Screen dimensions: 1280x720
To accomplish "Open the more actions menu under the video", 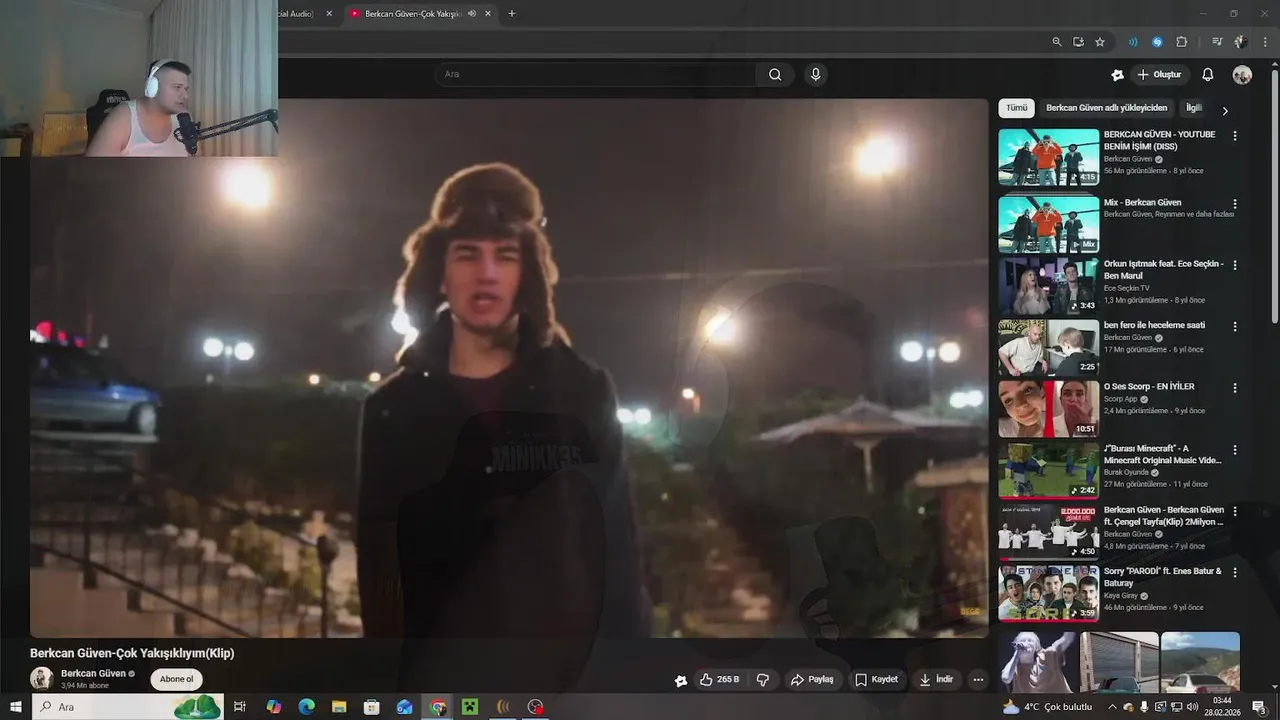I will 978,679.
